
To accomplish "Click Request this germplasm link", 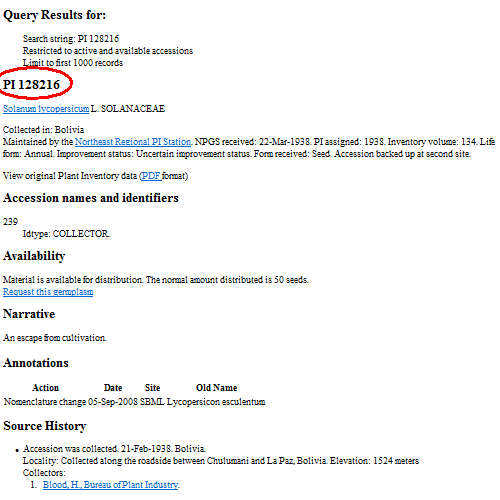I will (48, 292).
